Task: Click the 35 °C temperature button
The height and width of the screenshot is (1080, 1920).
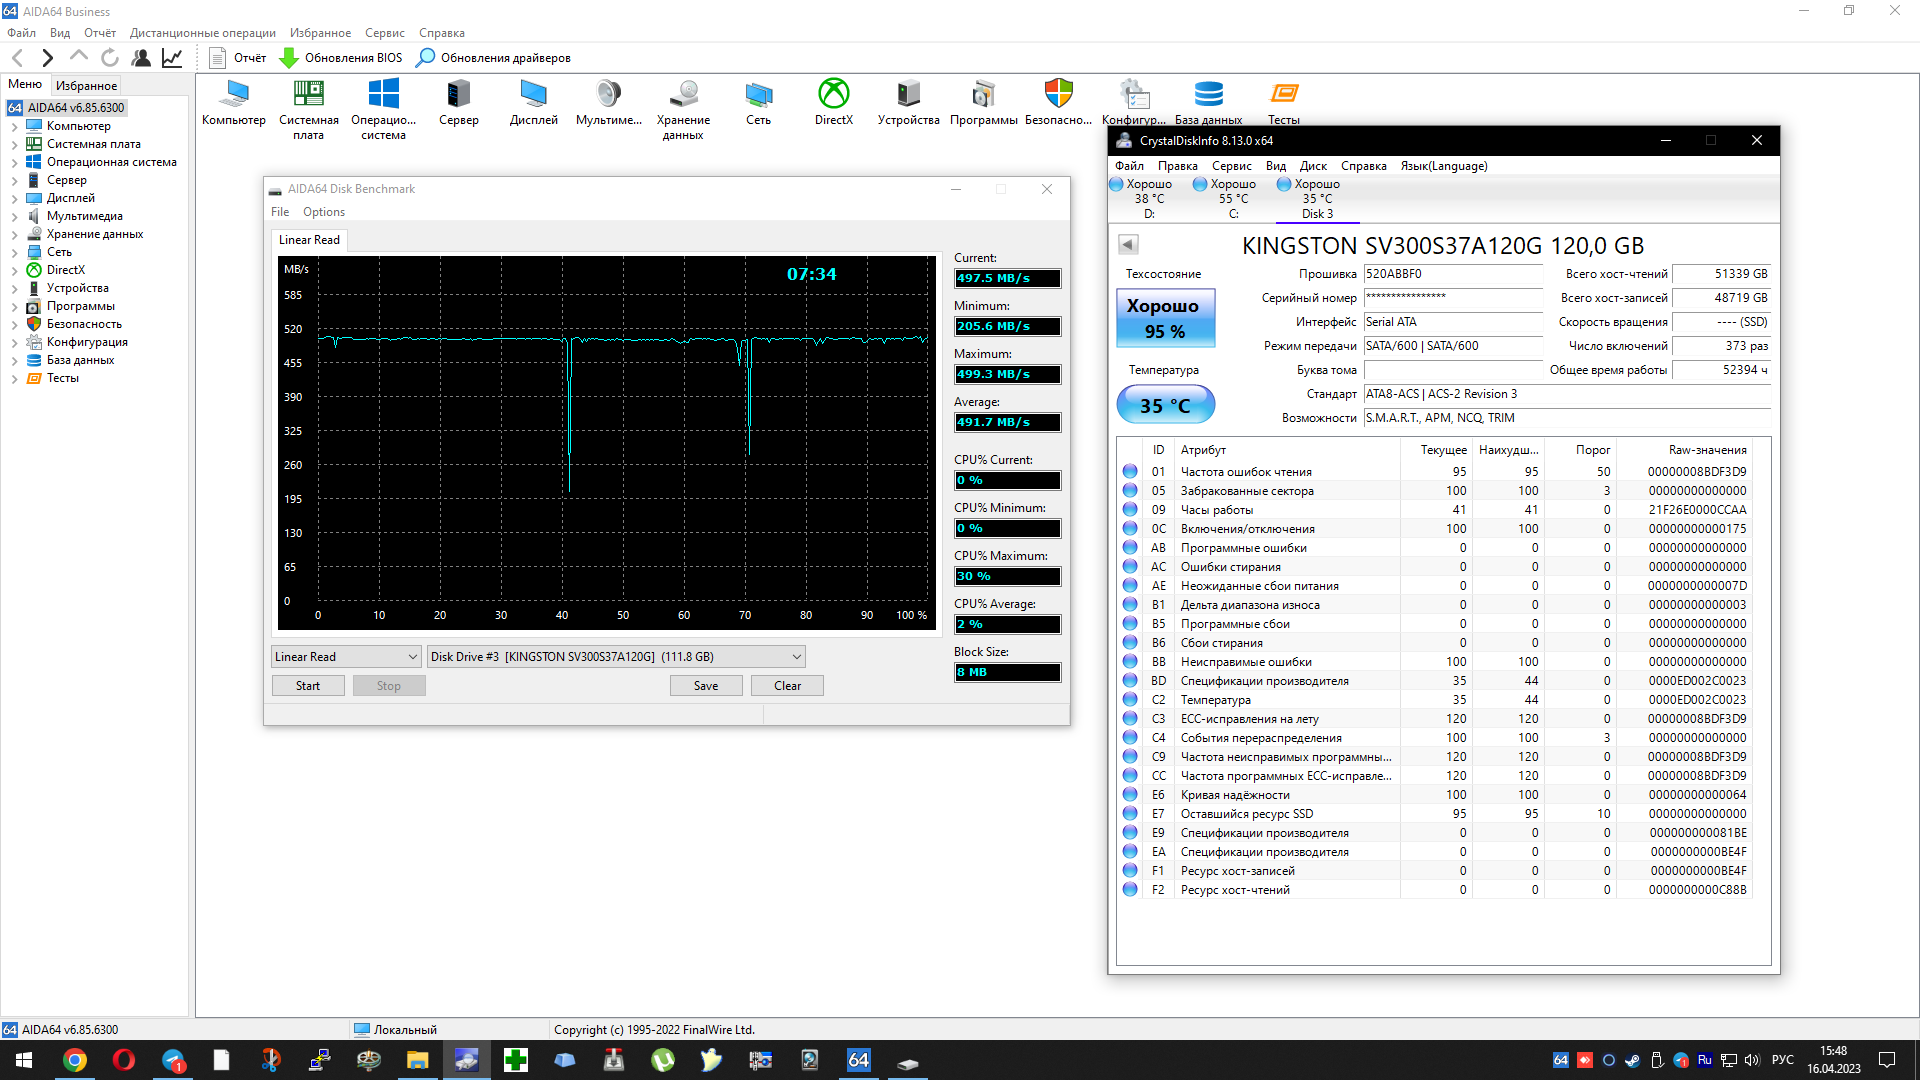Action: coord(1165,405)
